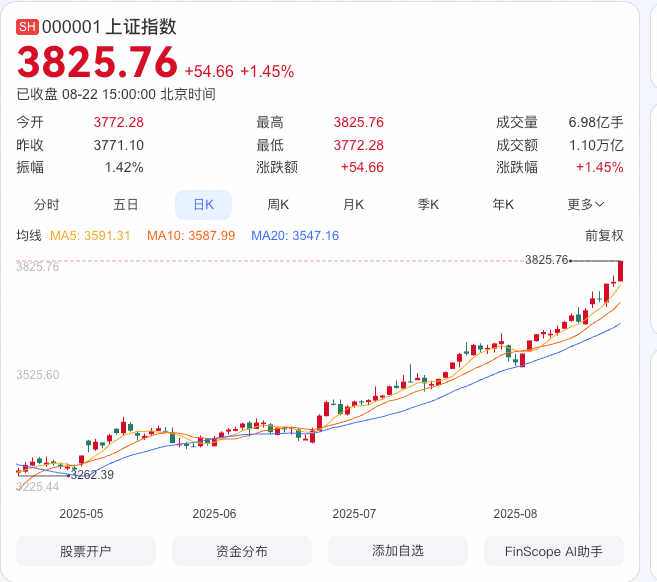The image size is (657, 582).
Task: Click the red SH market badge
Action: (x=27, y=27)
